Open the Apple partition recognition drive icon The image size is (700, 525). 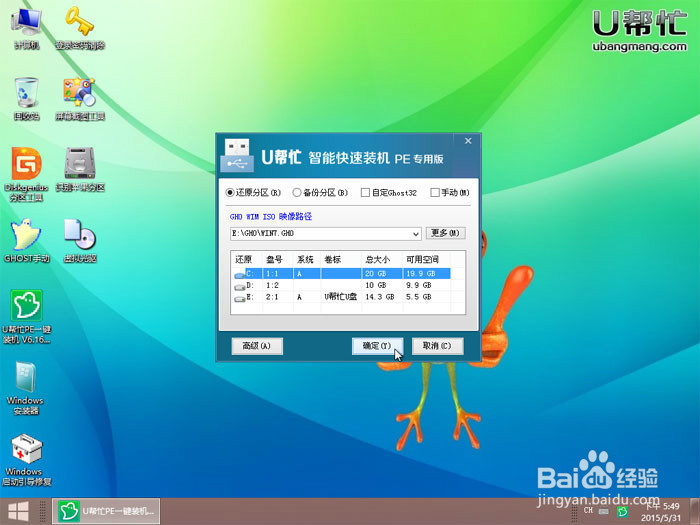[x=80, y=170]
